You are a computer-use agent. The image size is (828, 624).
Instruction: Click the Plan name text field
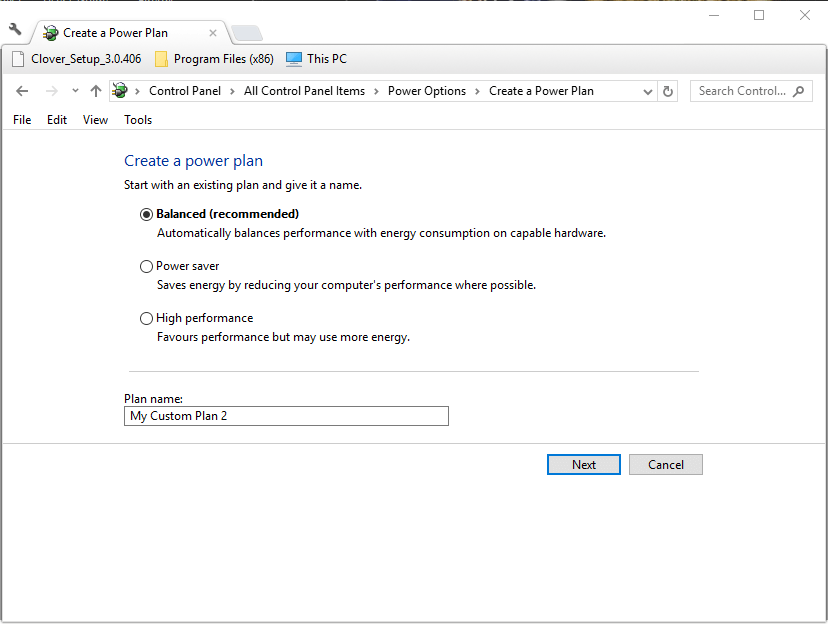click(x=286, y=416)
